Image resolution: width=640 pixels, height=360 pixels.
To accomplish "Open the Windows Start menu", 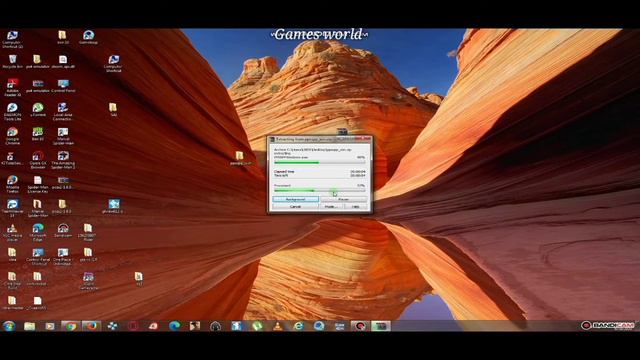I will coord(9,326).
